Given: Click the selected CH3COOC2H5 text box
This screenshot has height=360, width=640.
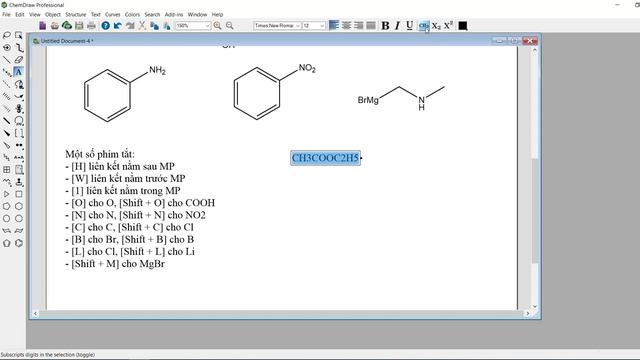Looking at the screenshot, I should [x=326, y=158].
